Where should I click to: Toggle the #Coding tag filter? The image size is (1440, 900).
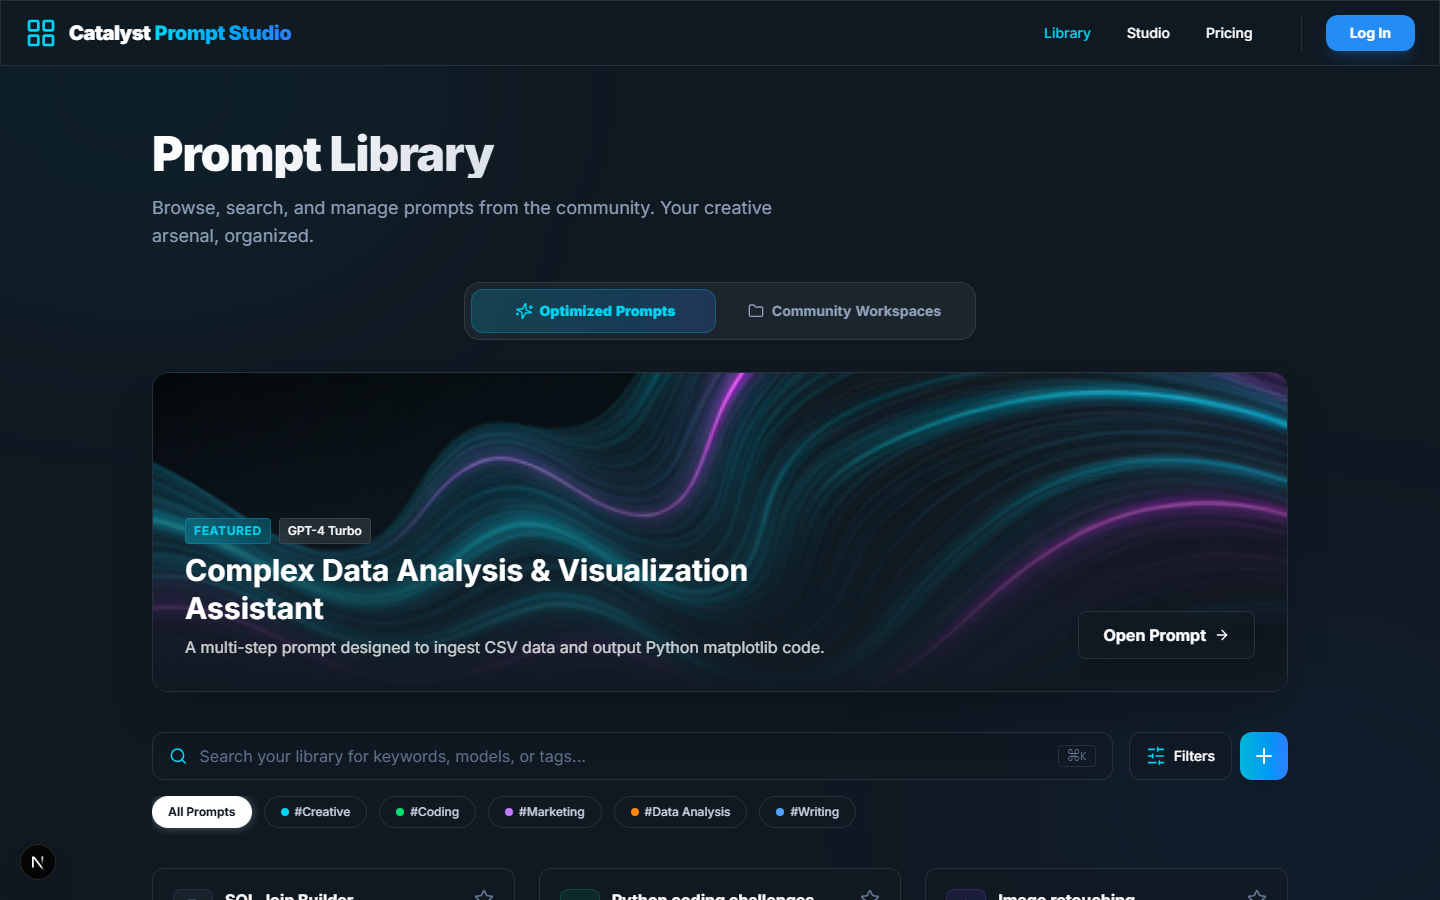[x=427, y=812]
